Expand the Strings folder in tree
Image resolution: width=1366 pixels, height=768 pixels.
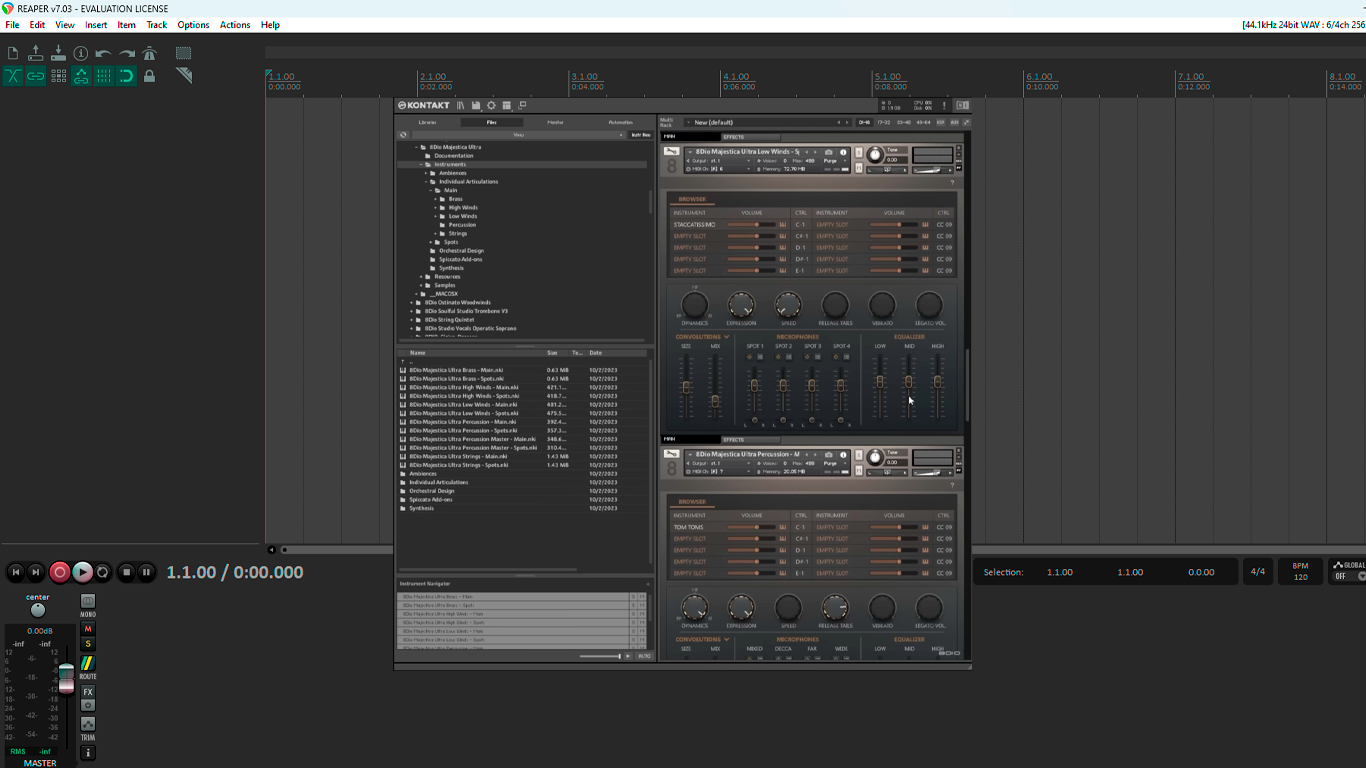click(437, 234)
